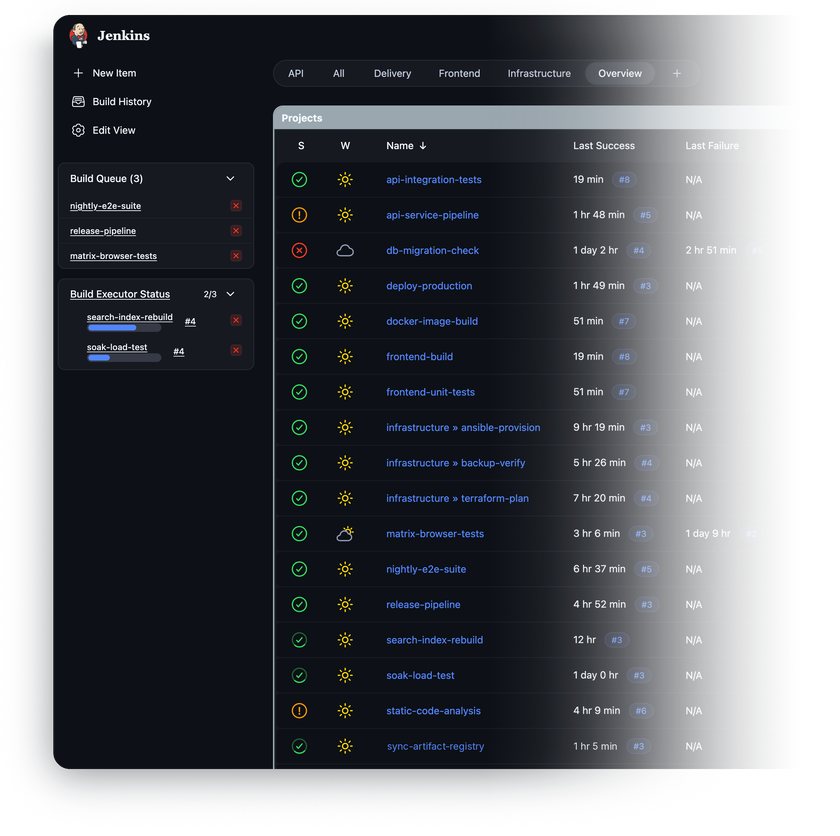
Task: Open queued nightly-e2e-suite item link
Action: pyautogui.click(x=106, y=206)
